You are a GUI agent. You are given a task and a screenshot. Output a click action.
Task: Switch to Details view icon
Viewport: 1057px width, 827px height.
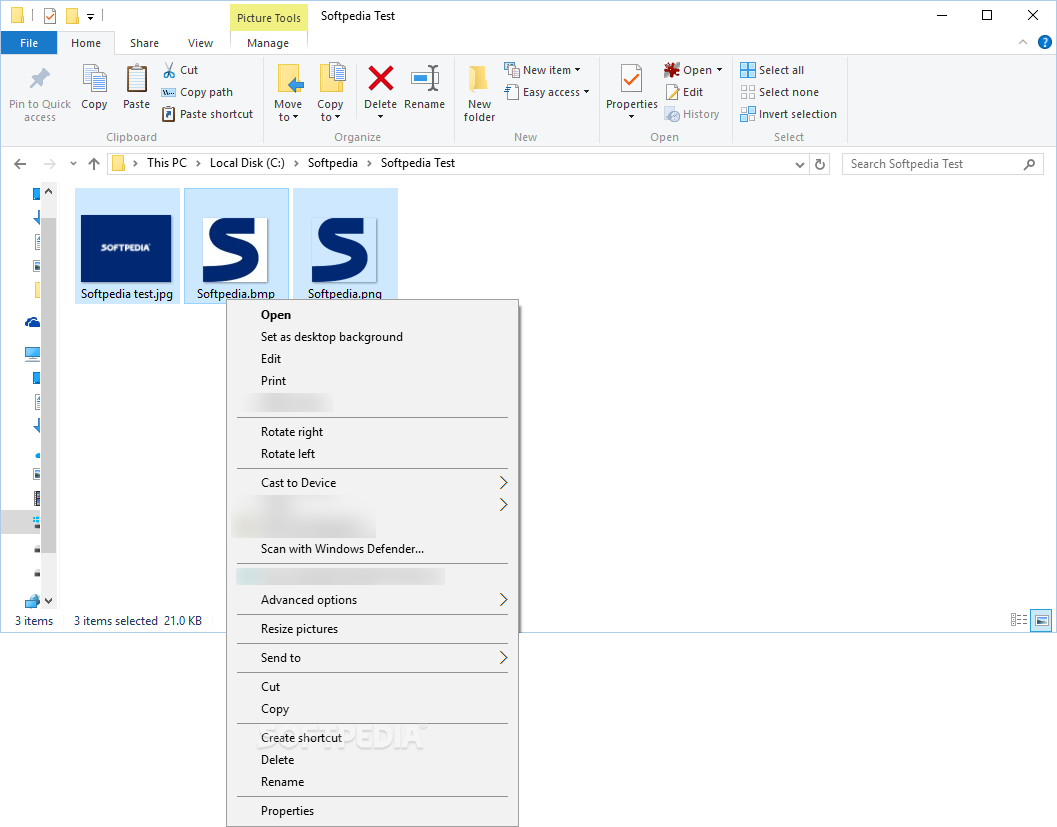click(x=1019, y=620)
